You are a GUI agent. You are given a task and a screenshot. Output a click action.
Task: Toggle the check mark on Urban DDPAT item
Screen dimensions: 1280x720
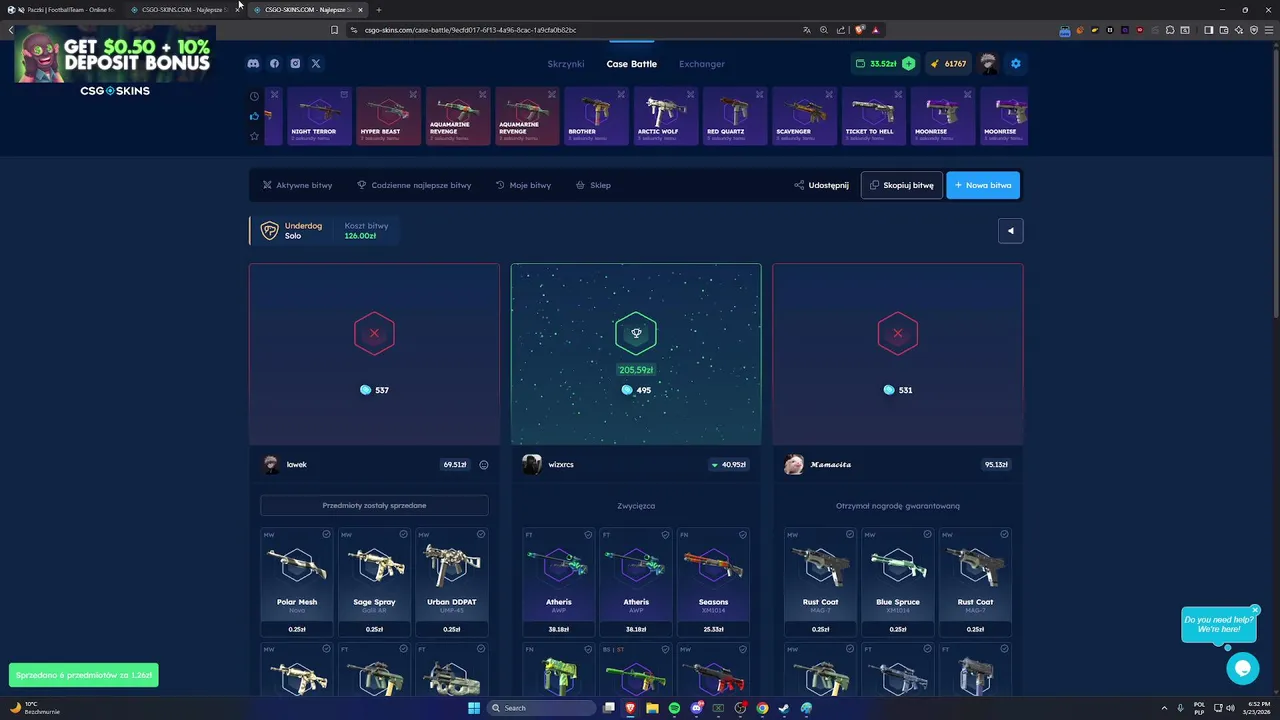tap(480, 535)
